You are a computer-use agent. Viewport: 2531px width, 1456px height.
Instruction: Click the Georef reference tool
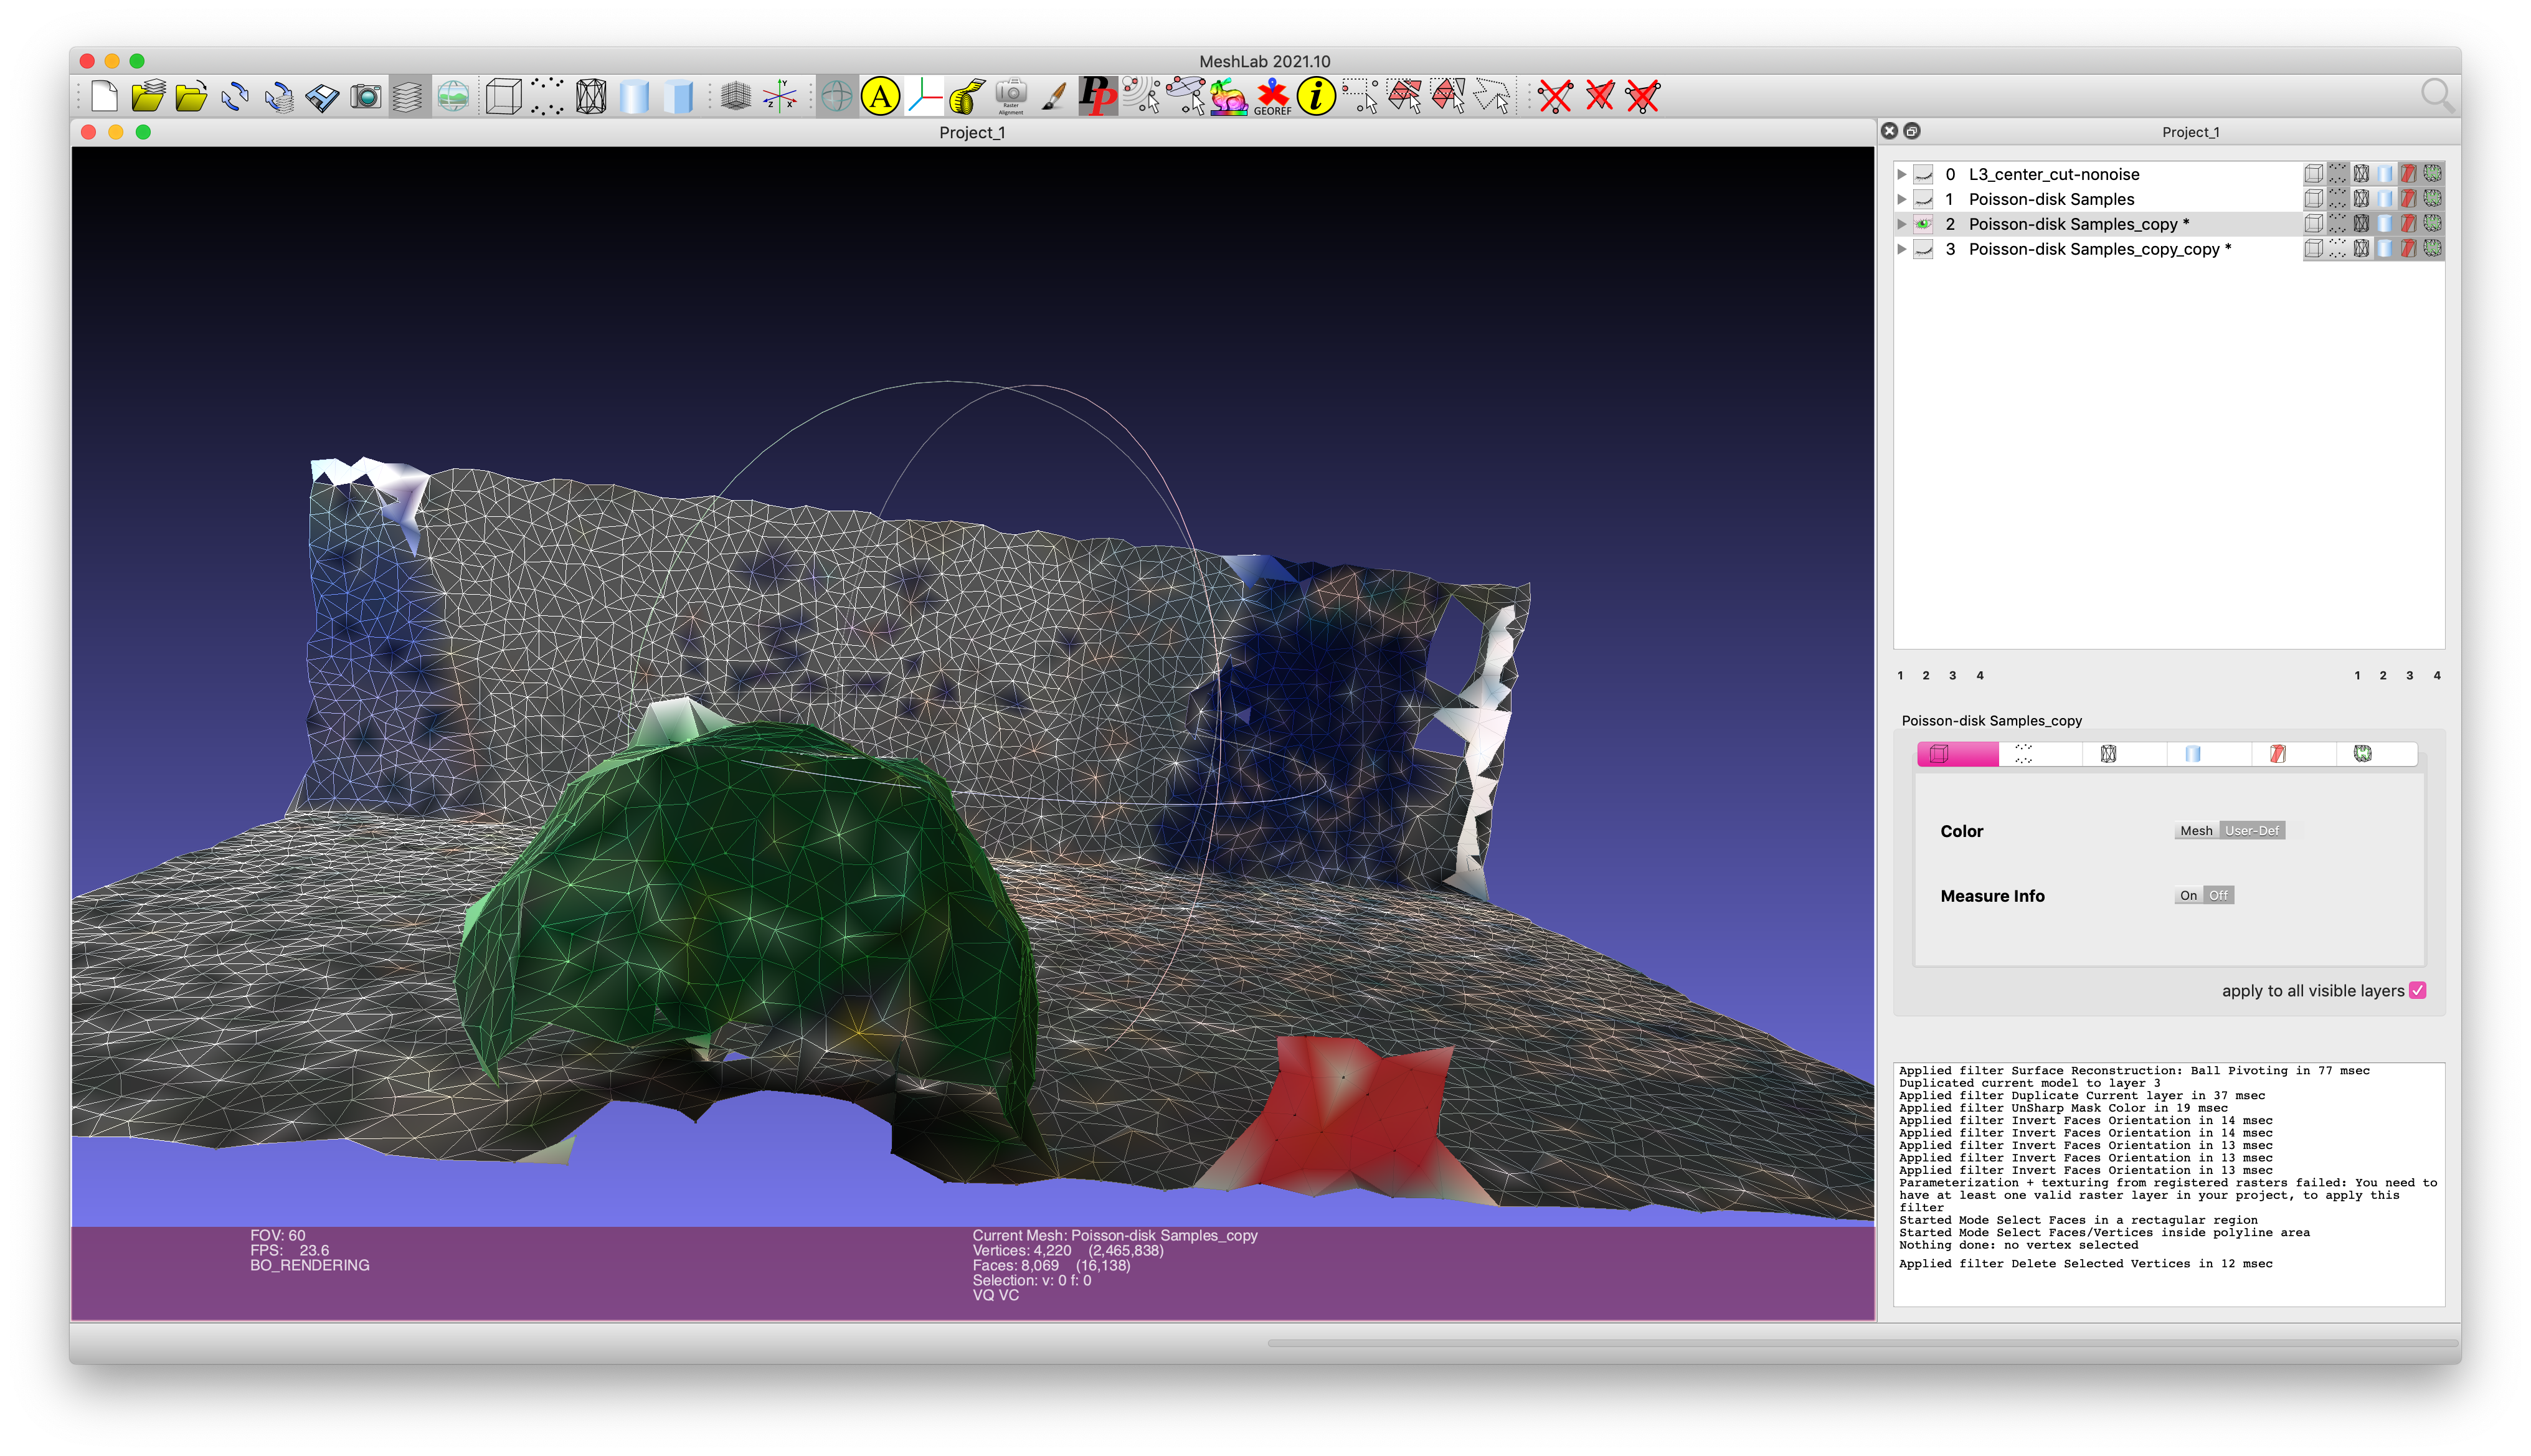(1272, 97)
